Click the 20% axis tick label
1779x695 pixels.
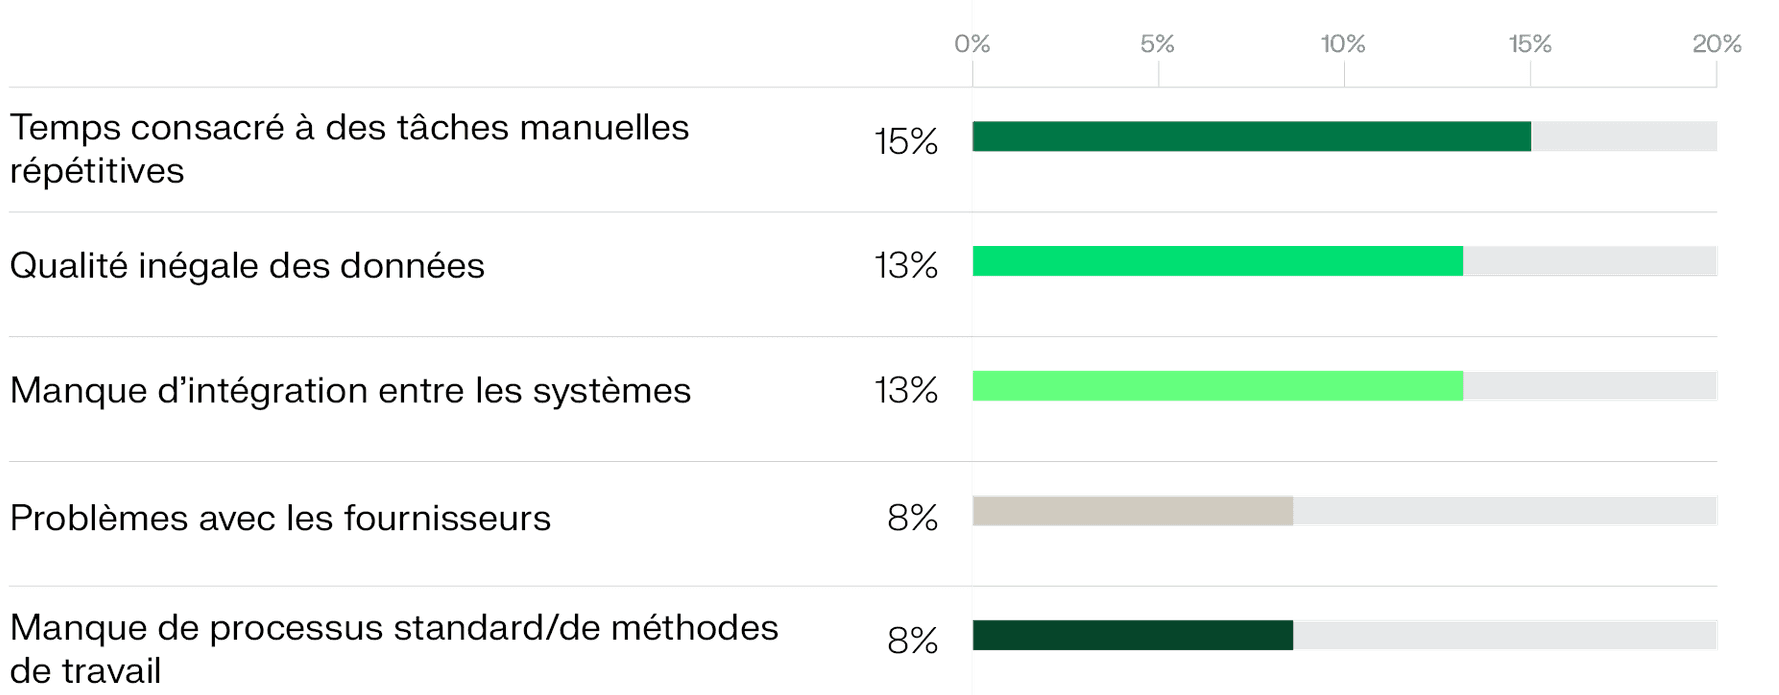click(x=1717, y=44)
